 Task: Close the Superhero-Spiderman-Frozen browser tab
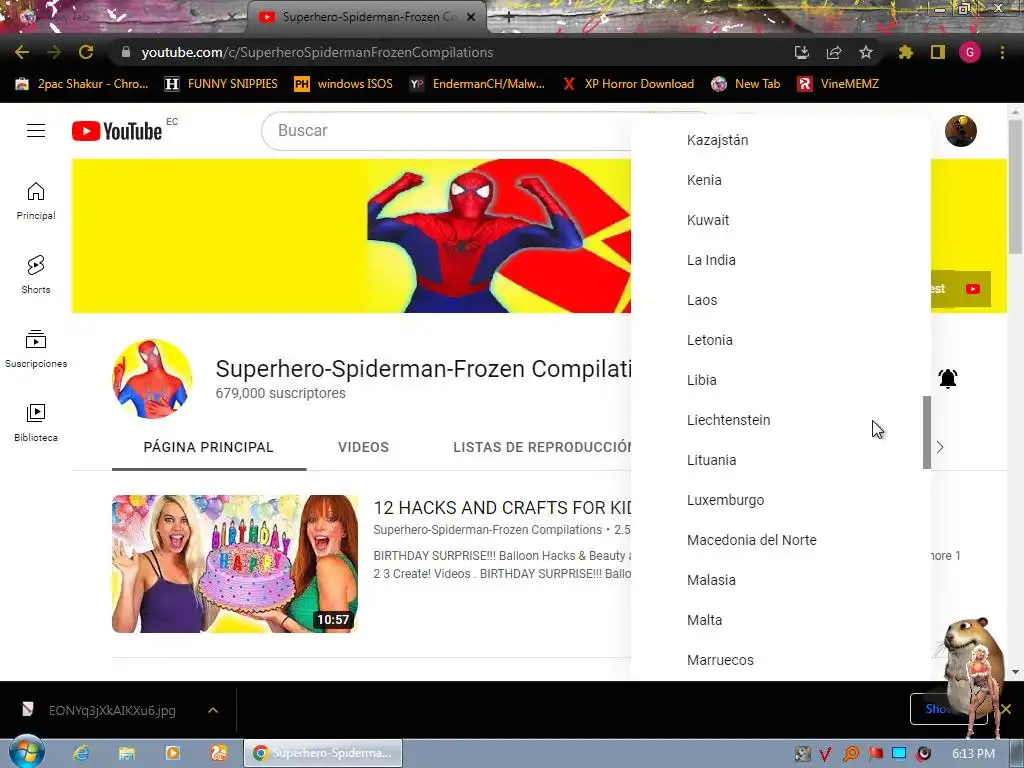[471, 17]
